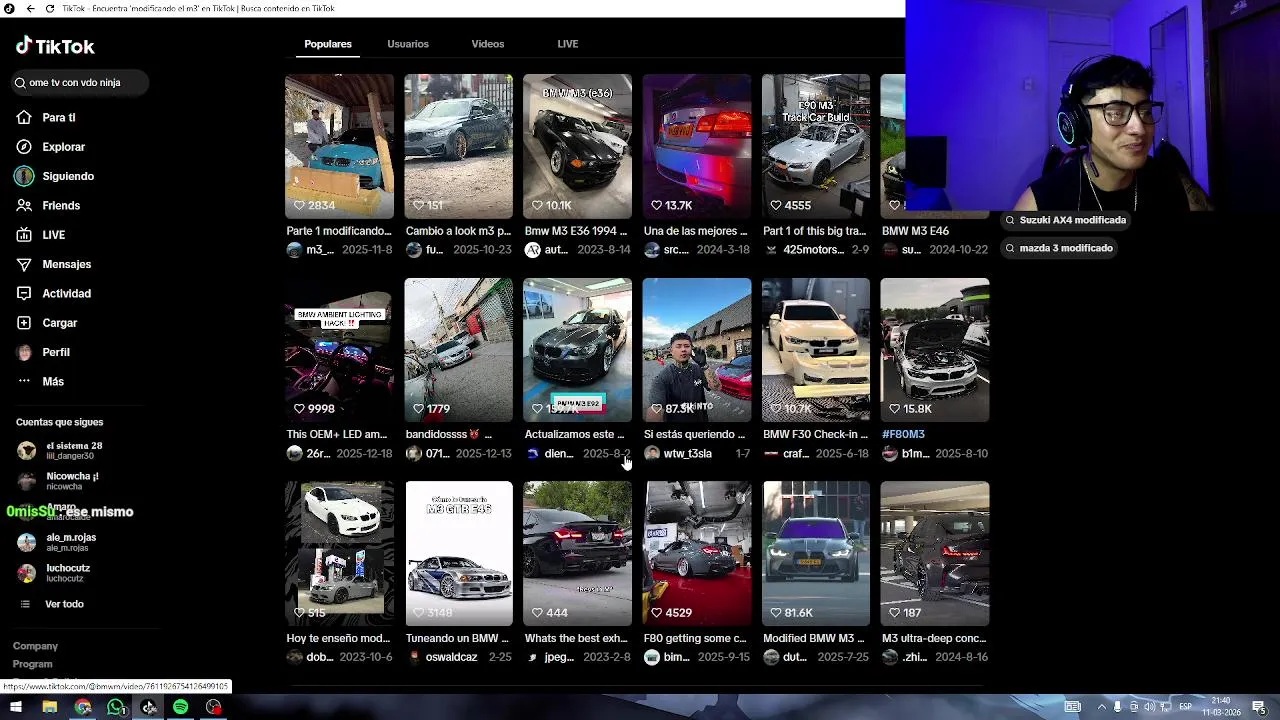Screen dimensions: 1280x720
Task: Show hidden system tray icons
Action: pyautogui.click(x=1102, y=707)
